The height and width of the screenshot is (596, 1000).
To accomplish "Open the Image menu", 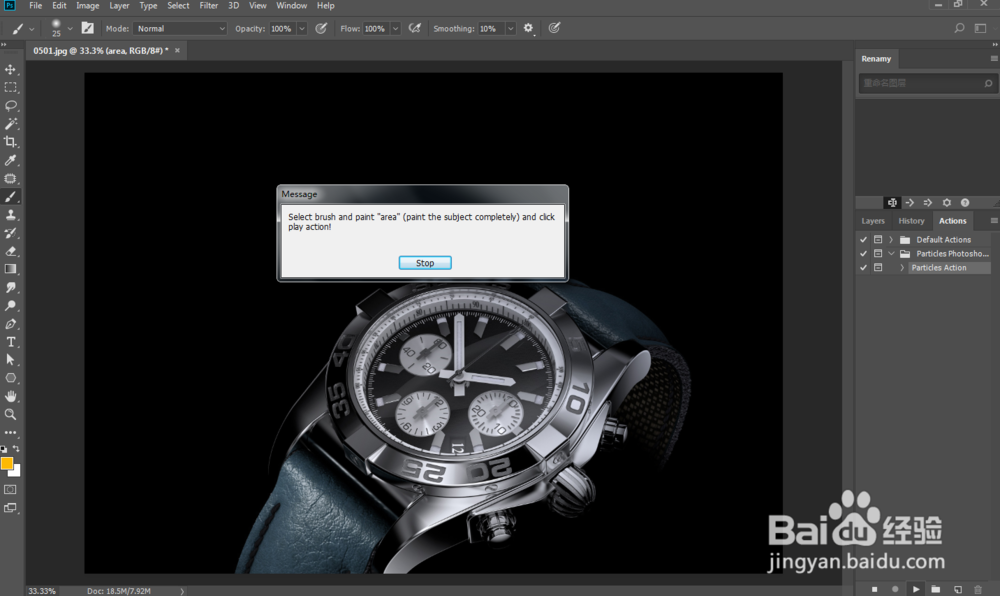I will pyautogui.click(x=87, y=6).
